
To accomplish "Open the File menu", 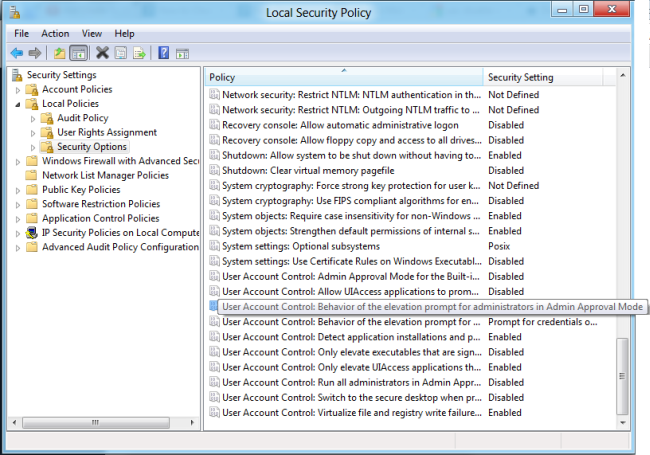I will tap(22, 34).
